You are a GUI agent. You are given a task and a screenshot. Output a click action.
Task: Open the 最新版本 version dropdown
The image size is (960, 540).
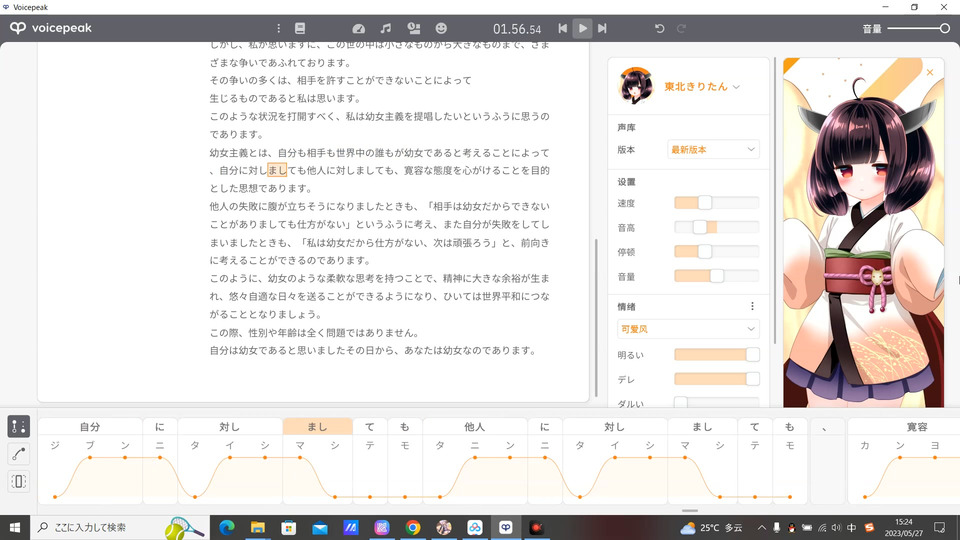tap(713, 149)
